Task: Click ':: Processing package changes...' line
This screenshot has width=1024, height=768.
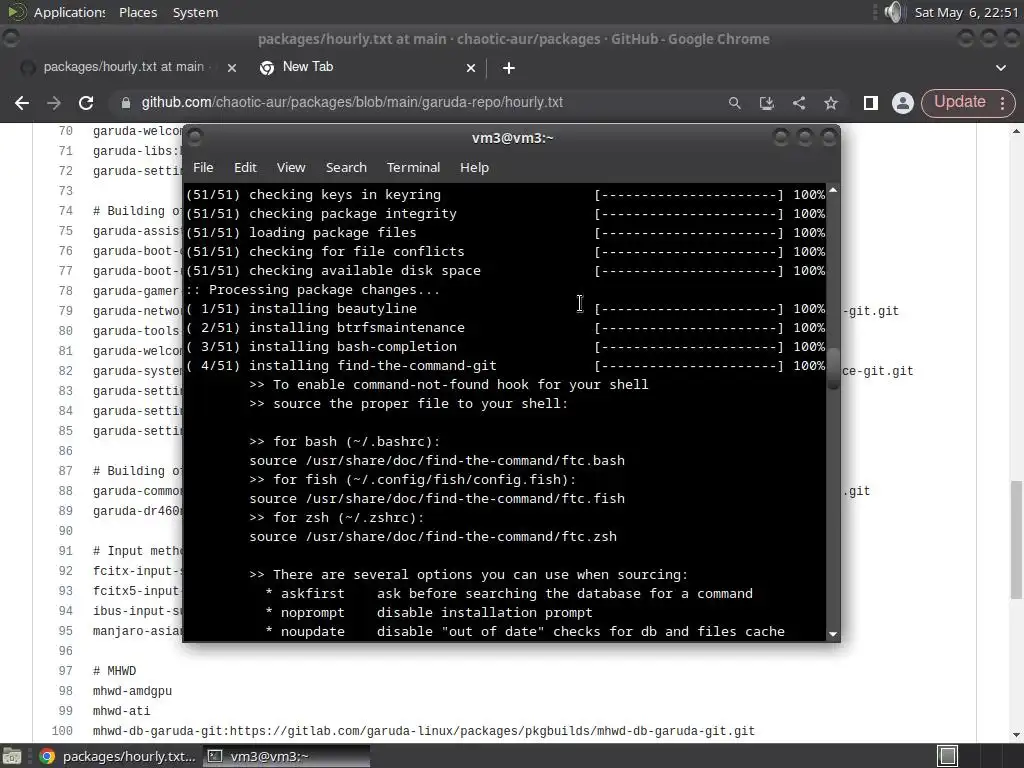Action: tap(313, 289)
